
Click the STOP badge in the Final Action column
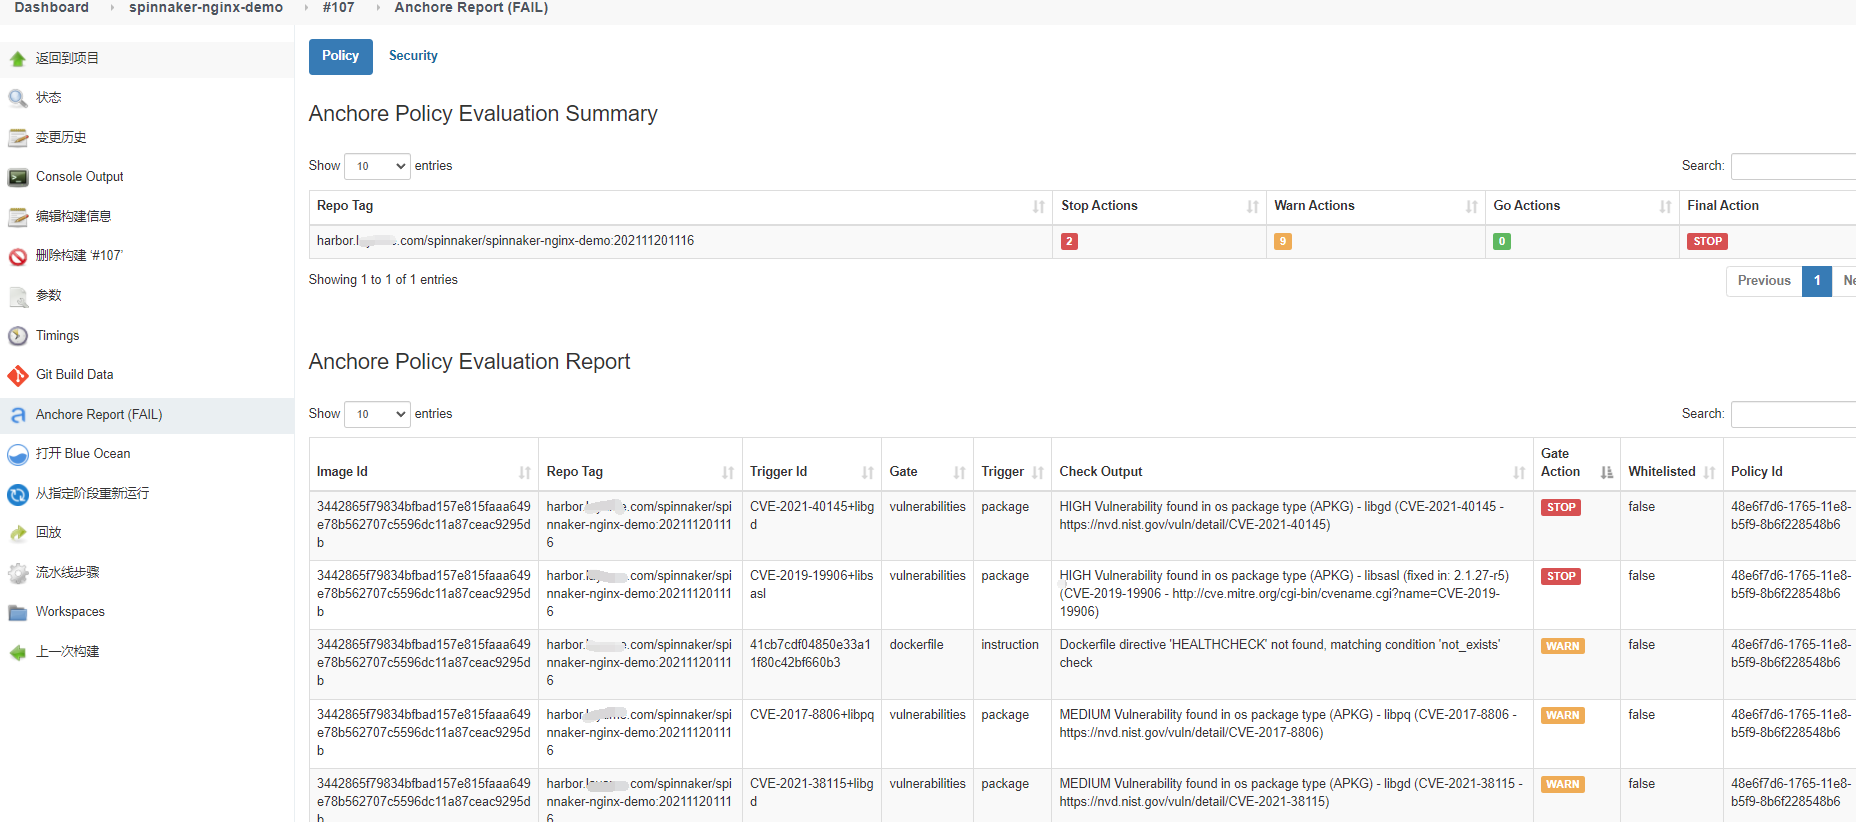(x=1707, y=241)
